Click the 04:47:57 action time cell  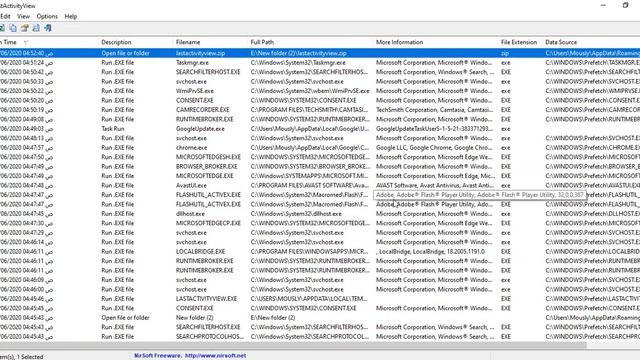coord(27,147)
